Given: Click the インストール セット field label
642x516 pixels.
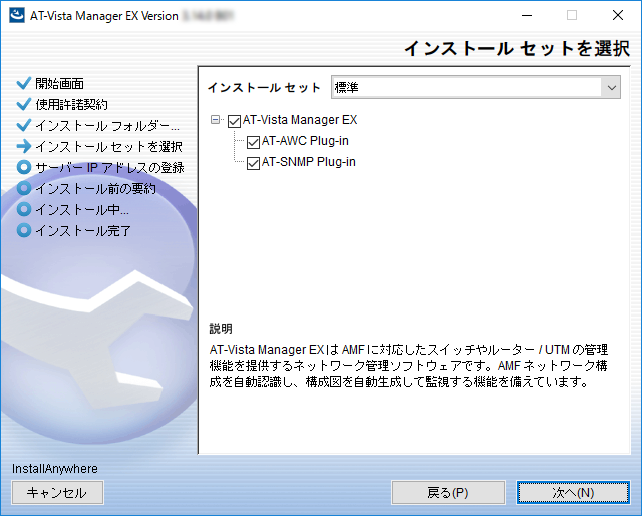Looking at the screenshot, I should point(264,88).
